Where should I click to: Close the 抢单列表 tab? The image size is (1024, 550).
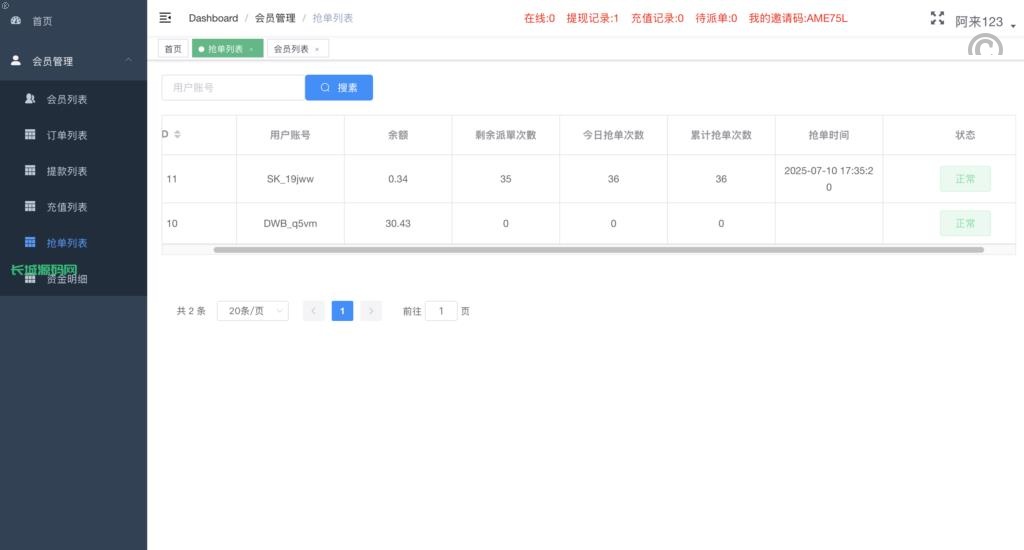pos(251,49)
